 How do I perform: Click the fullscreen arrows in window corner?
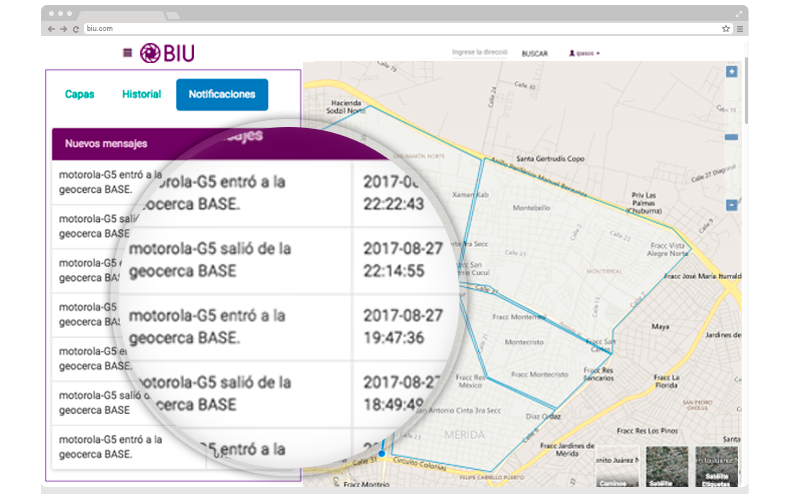(739, 14)
